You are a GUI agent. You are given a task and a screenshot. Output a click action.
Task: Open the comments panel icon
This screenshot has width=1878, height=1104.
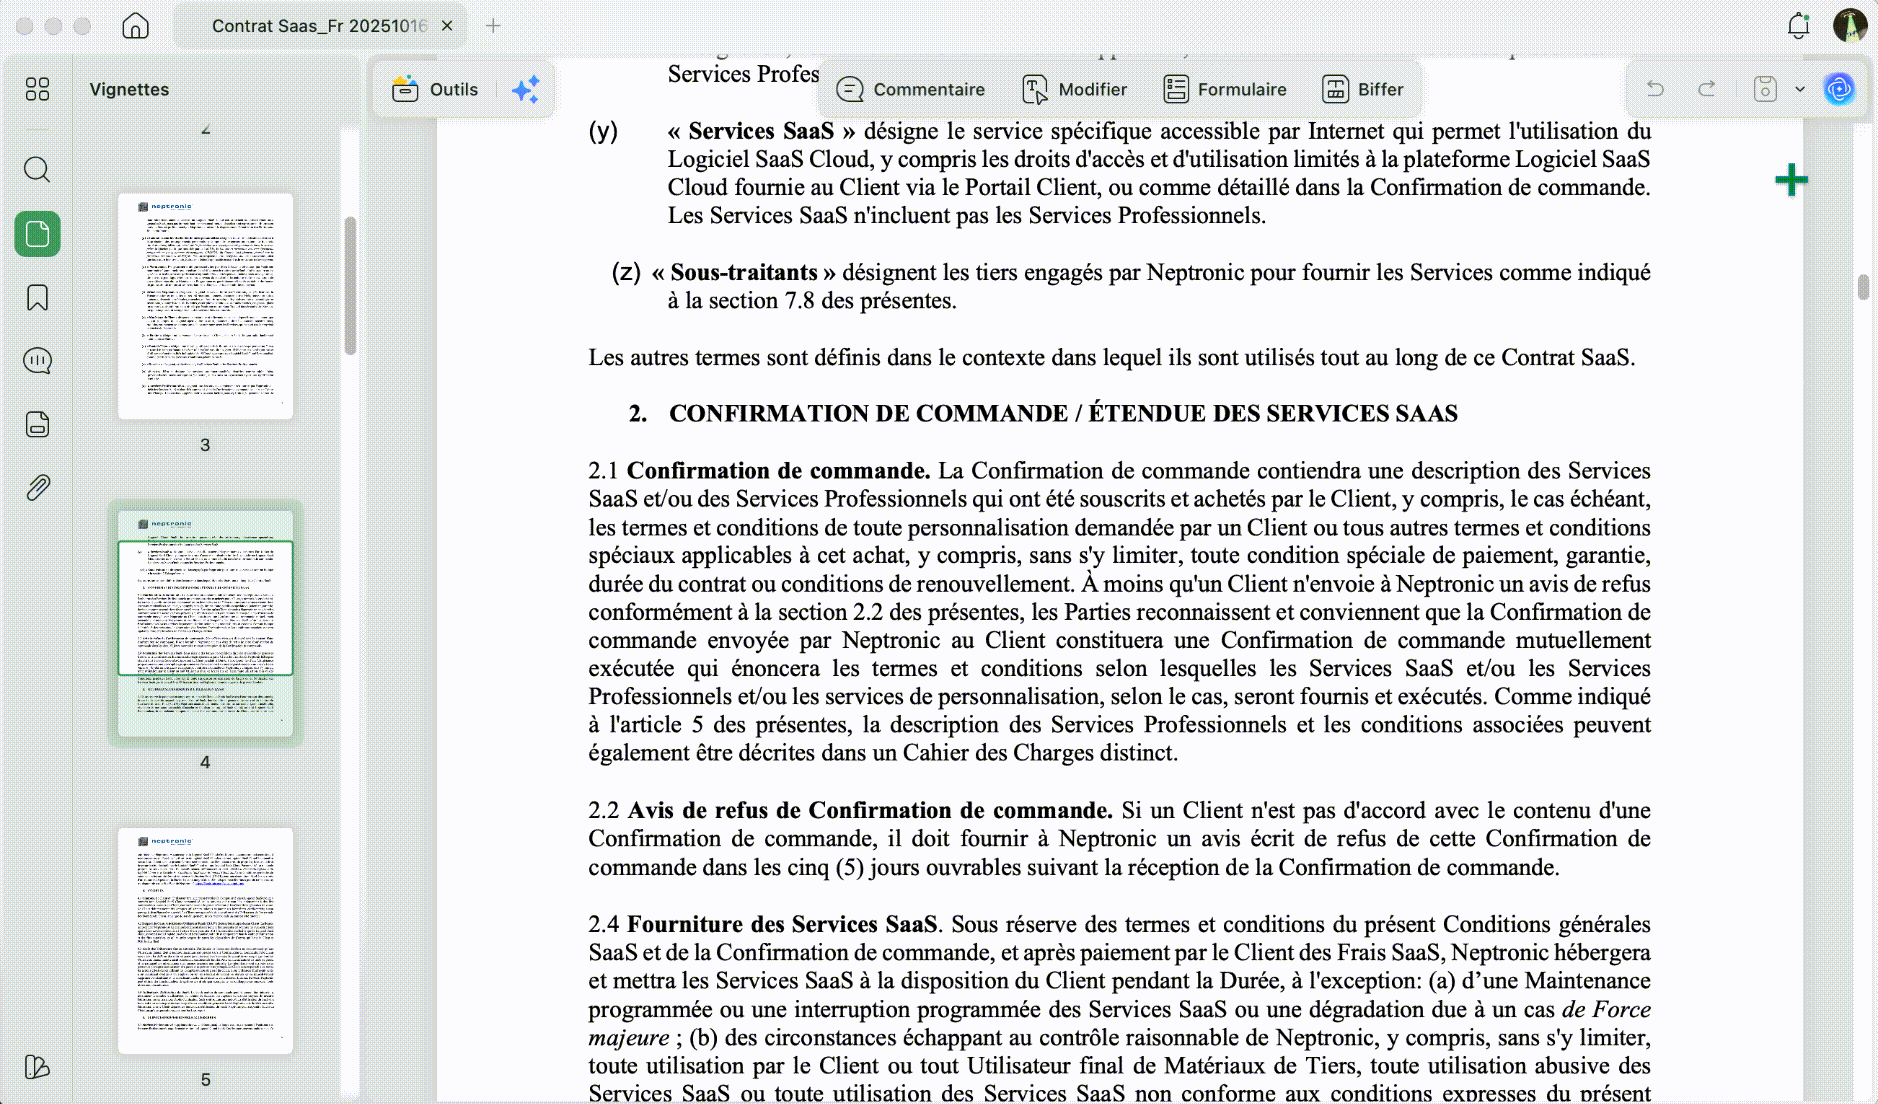click(x=37, y=360)
